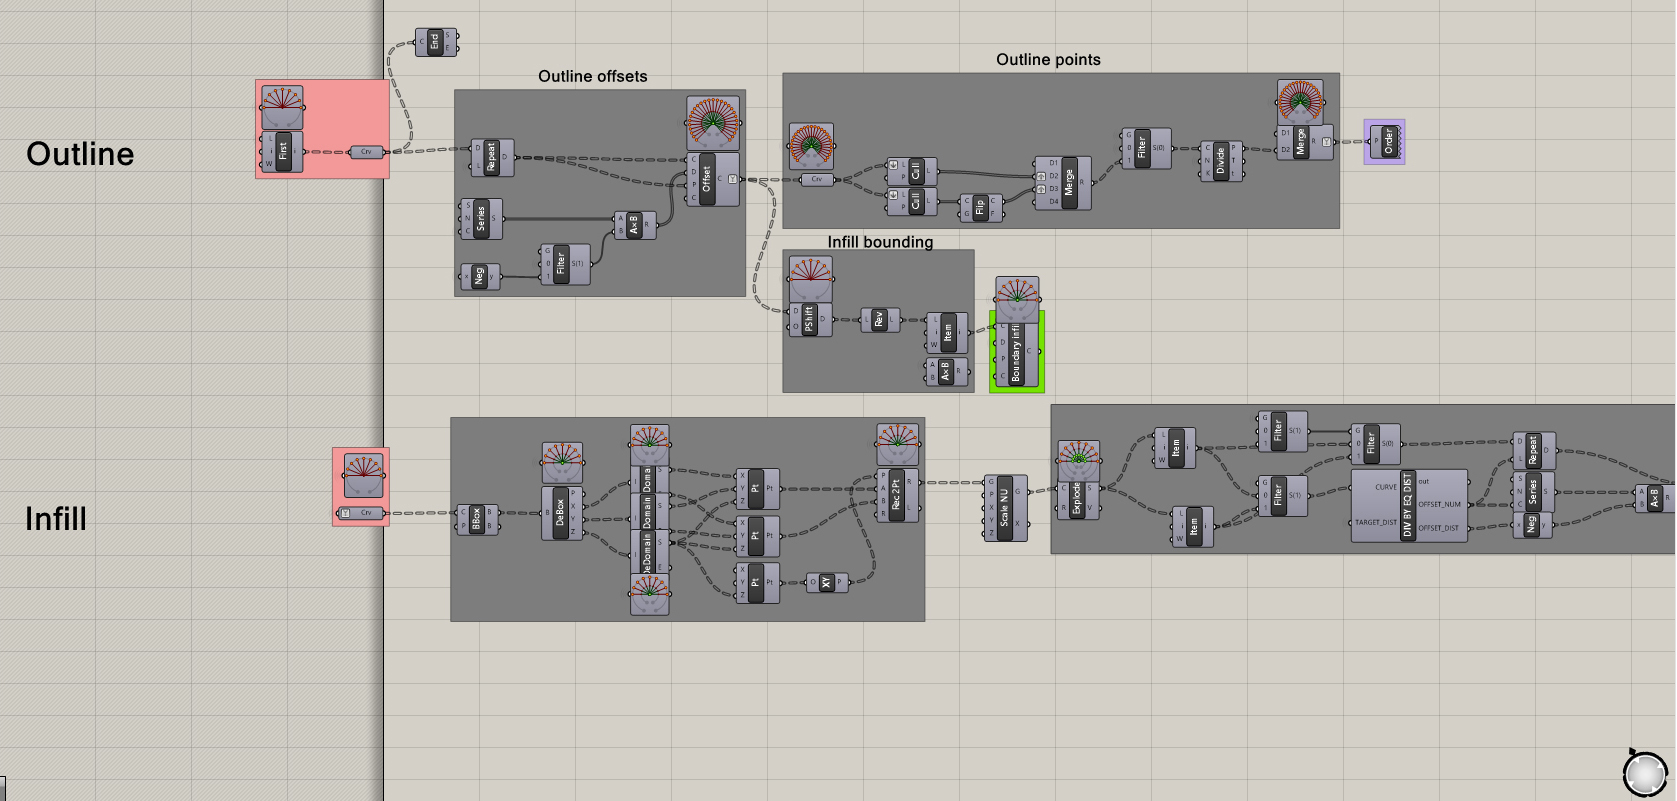
Task: Click the PShift component
Action: 809,320
